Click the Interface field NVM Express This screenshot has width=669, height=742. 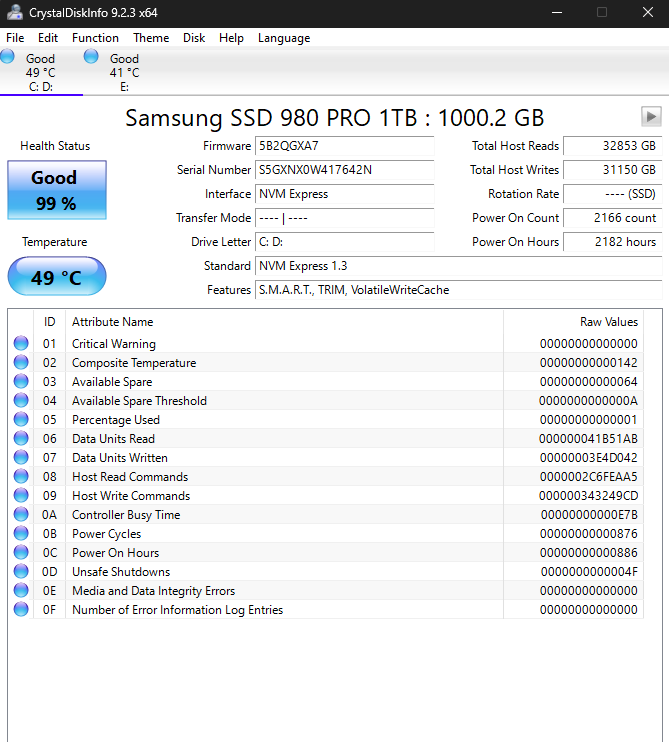click(344, 194)
